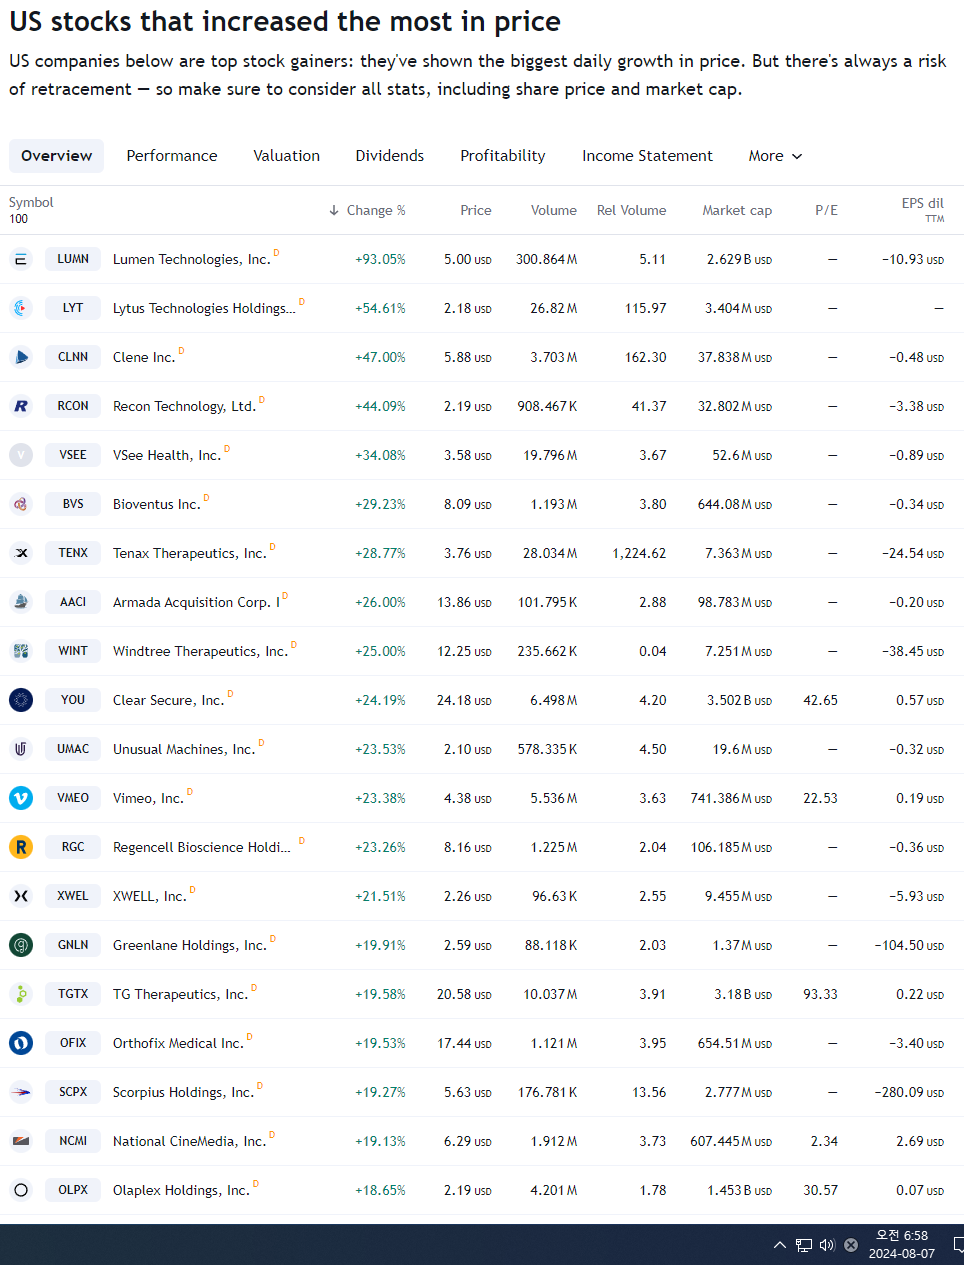Switch to the Performance tab
This screenshot has width=964, height=1265.
(x=172, y=156)
